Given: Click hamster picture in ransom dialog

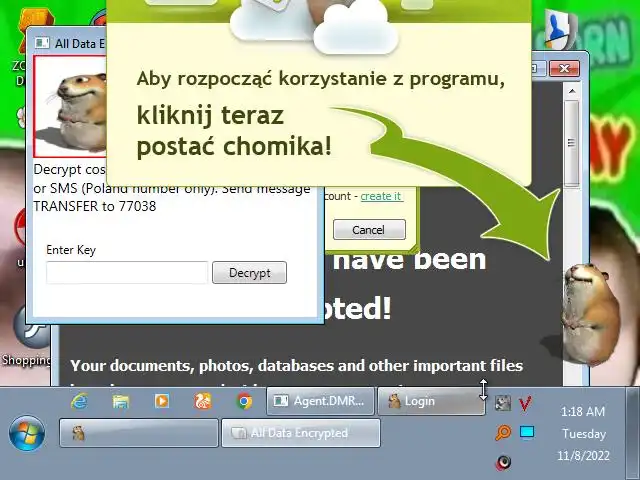Looking at the screenshot, I should [x=70, y=107].
